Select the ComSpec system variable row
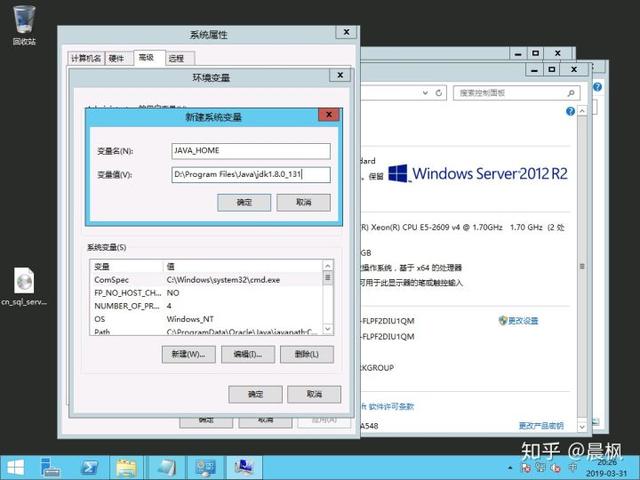The image size is (640, 480). click(x=206, y=280)
